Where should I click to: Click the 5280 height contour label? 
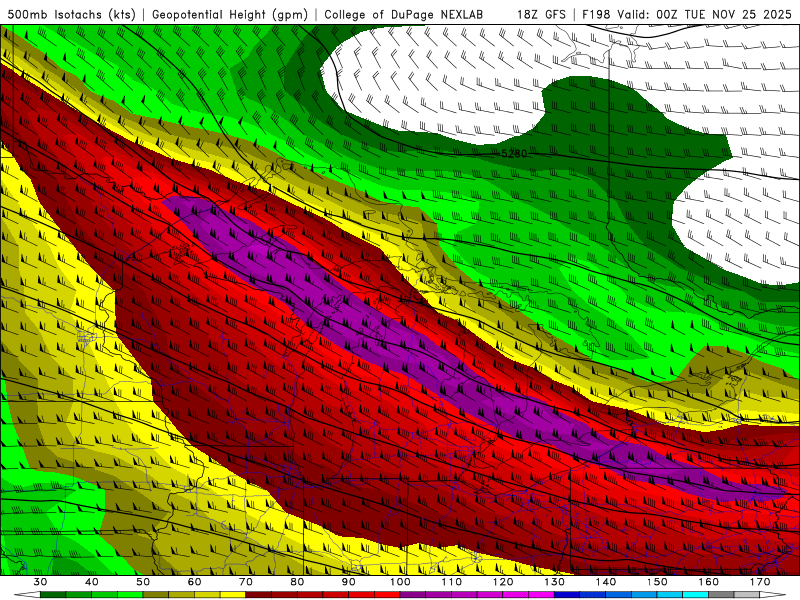click(514, 154)
